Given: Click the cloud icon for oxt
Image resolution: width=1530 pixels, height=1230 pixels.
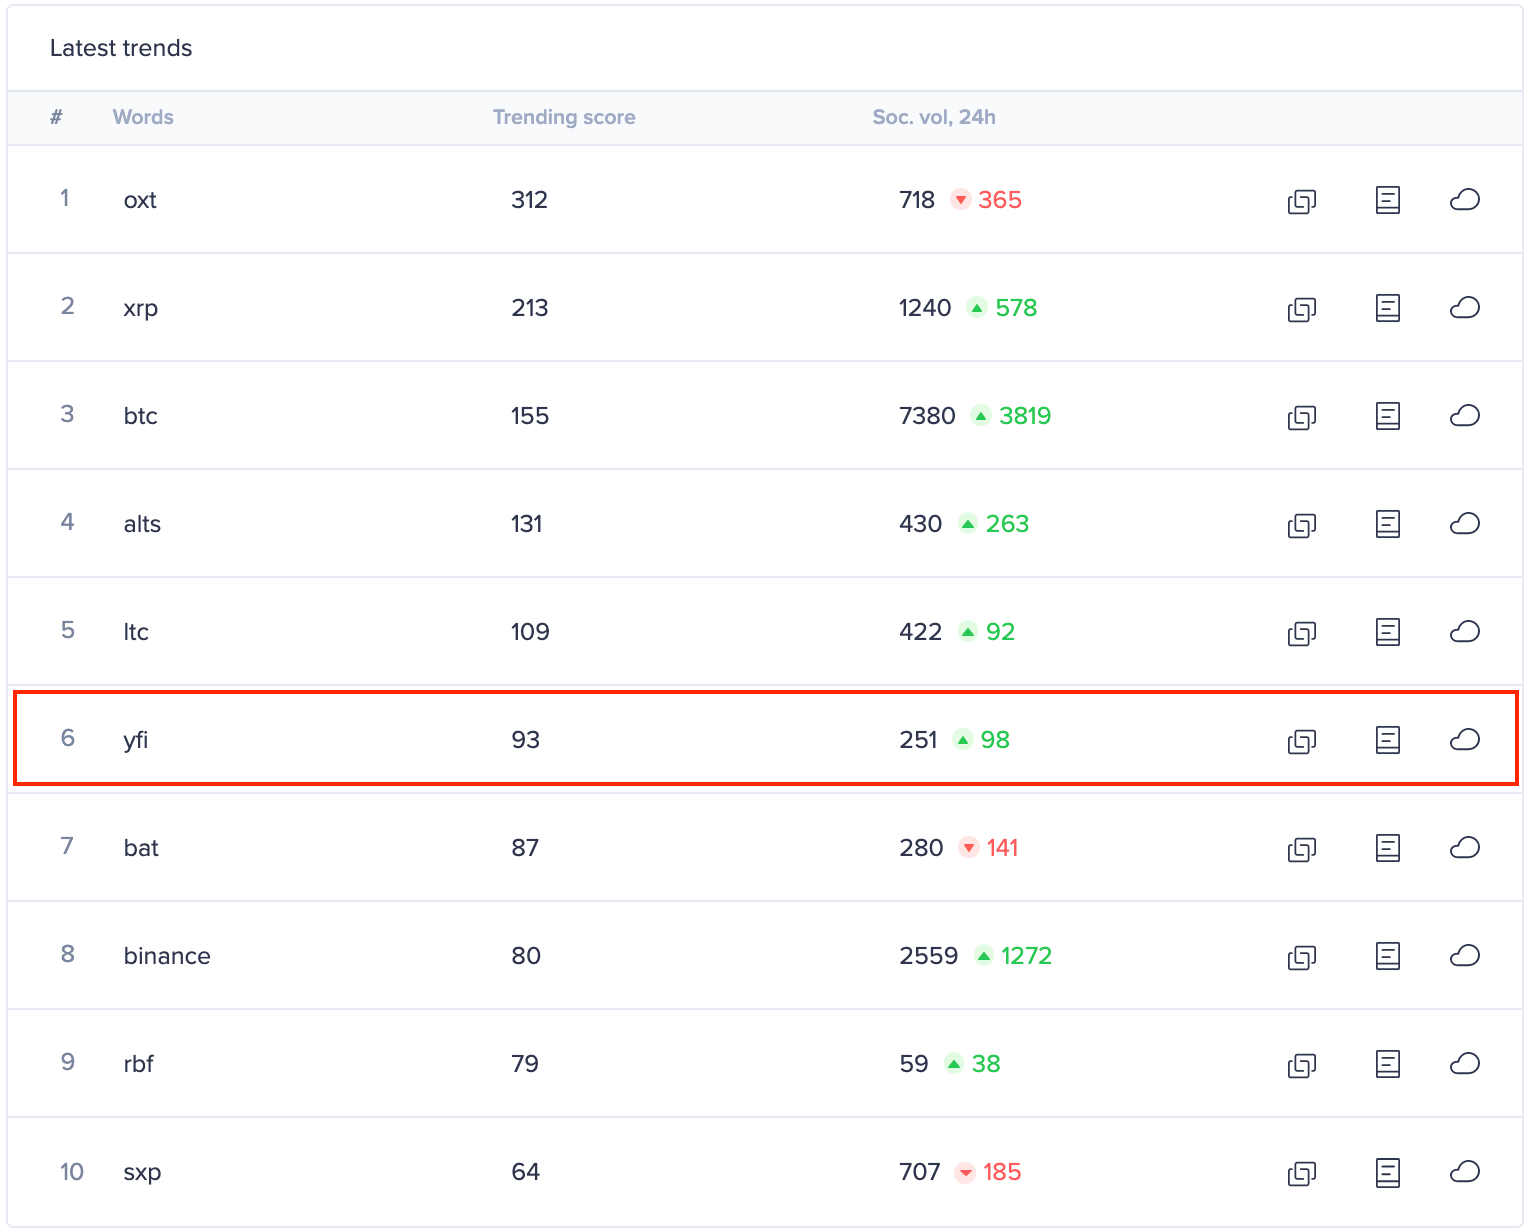Looking at the screenshot, I should click(1464, 199).
